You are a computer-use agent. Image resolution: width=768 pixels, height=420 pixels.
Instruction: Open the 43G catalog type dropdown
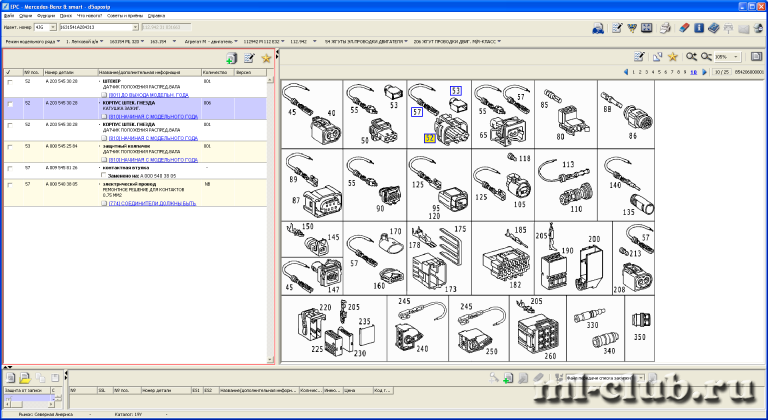click(x=53, y=27)
